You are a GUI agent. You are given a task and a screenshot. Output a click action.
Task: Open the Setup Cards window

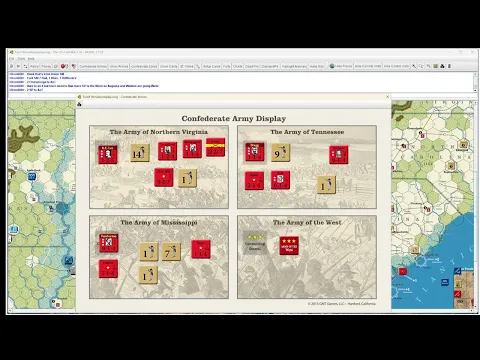(x=212, y=66)
